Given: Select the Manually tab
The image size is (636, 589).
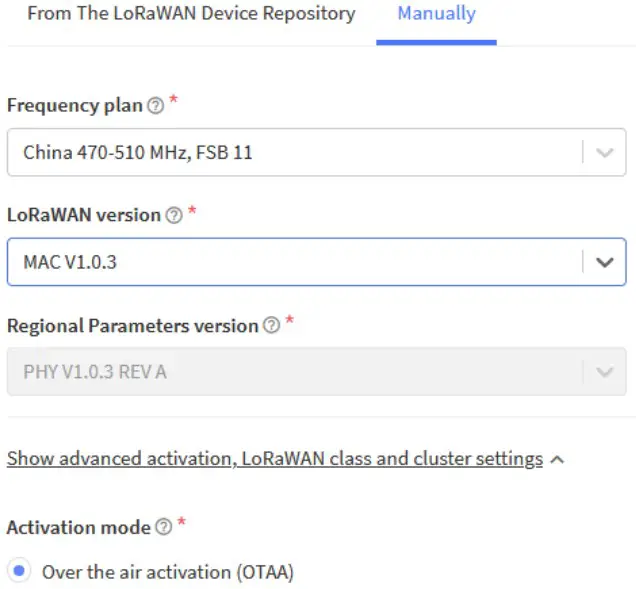Looking at the screenshot, I should [x=436, y=14].
